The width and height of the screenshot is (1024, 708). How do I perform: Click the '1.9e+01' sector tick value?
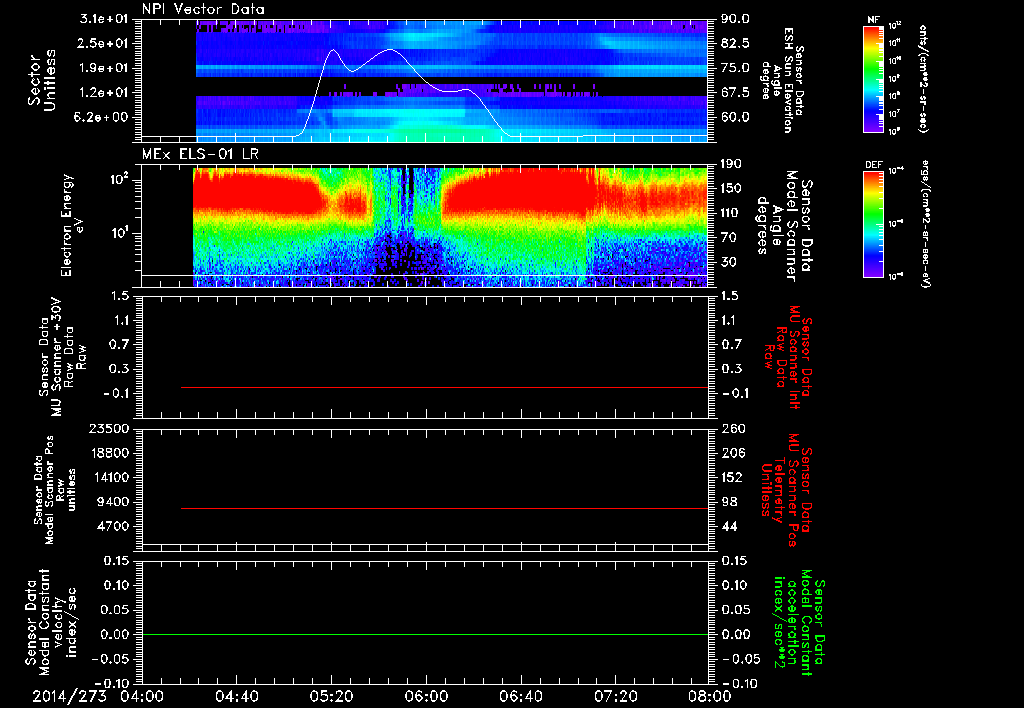pos(104,68)
